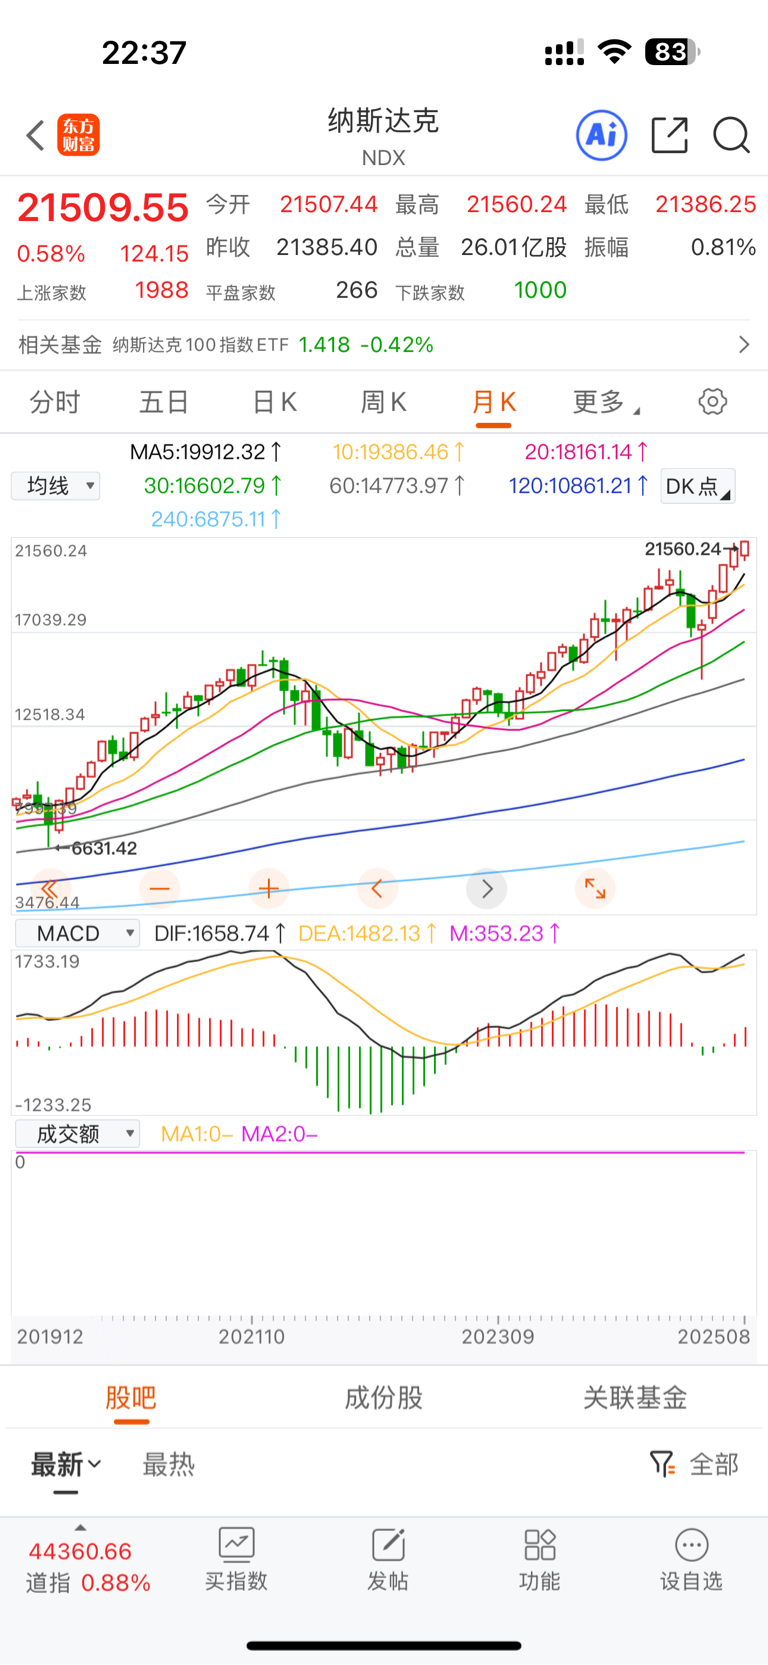The width and height of the screenshot is (768, 1665).
Task: Tap the DEA:1482.13 value
Action: coord(367,933)
